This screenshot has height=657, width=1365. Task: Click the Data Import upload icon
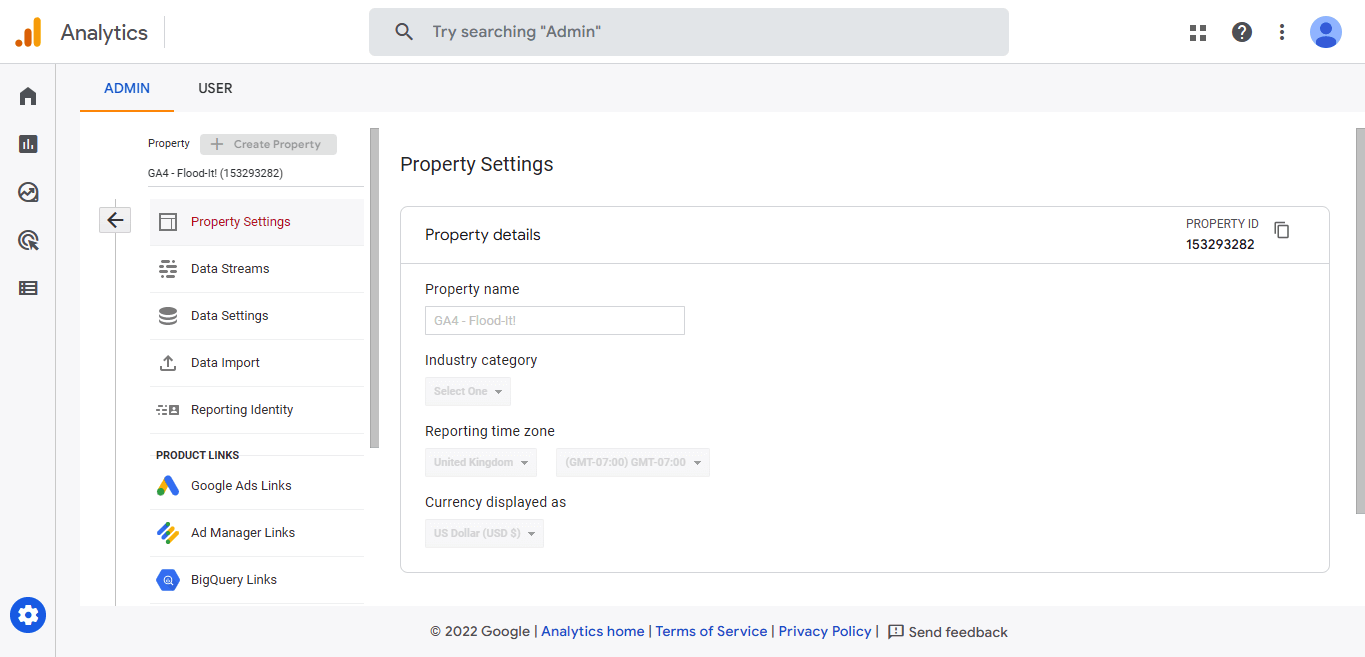pyautogui.click(x=168, y=363)
